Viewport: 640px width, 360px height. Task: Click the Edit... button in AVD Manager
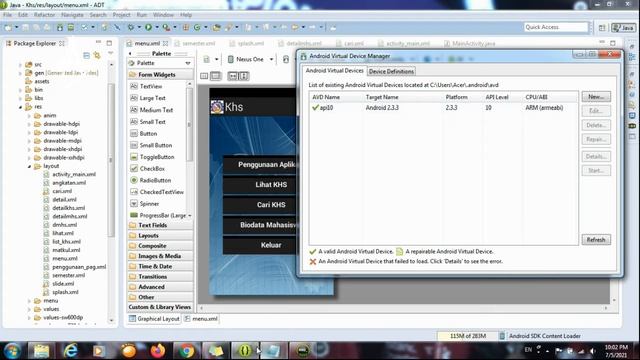596,111
